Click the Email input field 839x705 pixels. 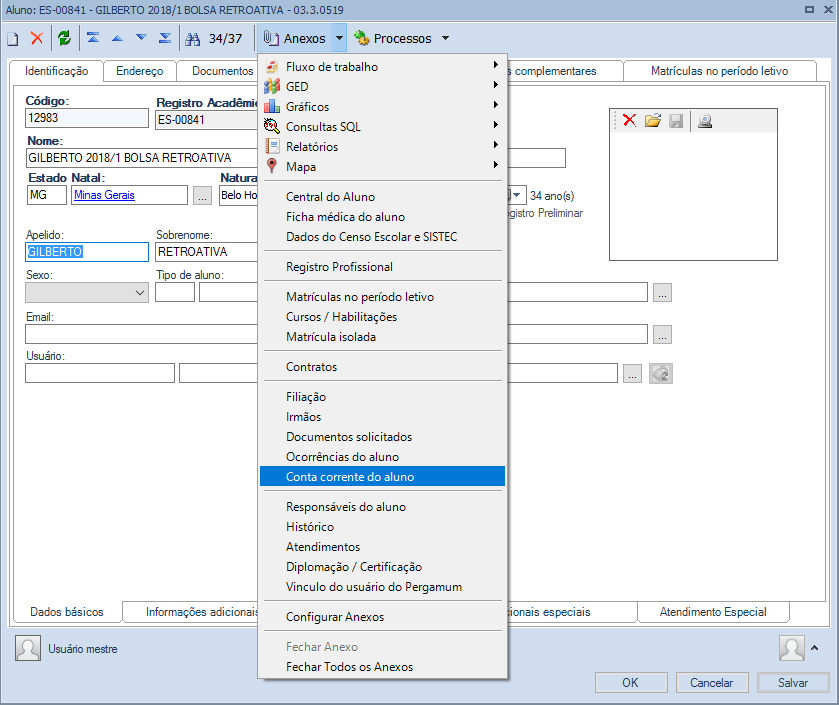[x=141, y=334]
